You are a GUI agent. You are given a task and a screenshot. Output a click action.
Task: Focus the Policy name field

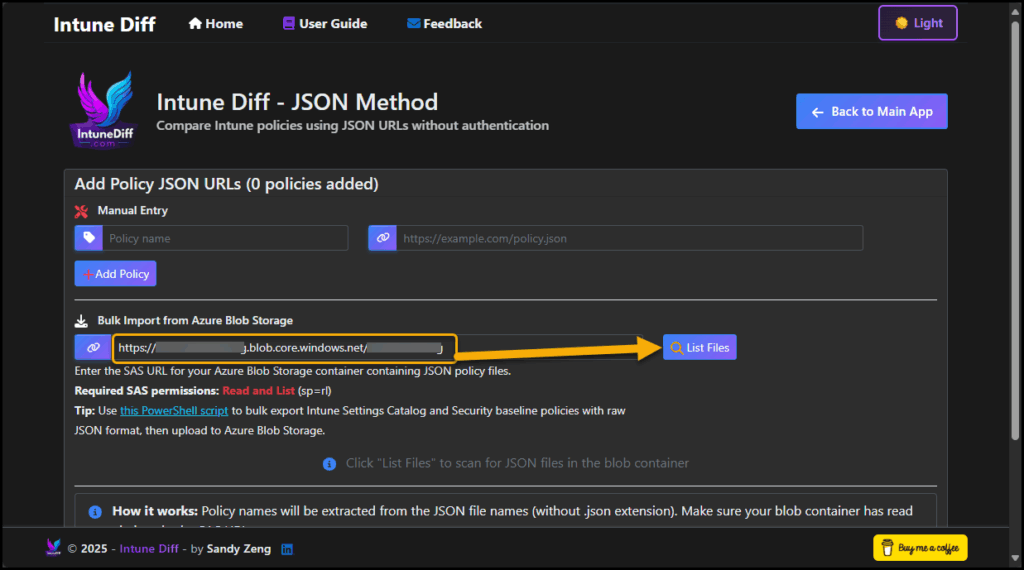click(x=225, y=238)
